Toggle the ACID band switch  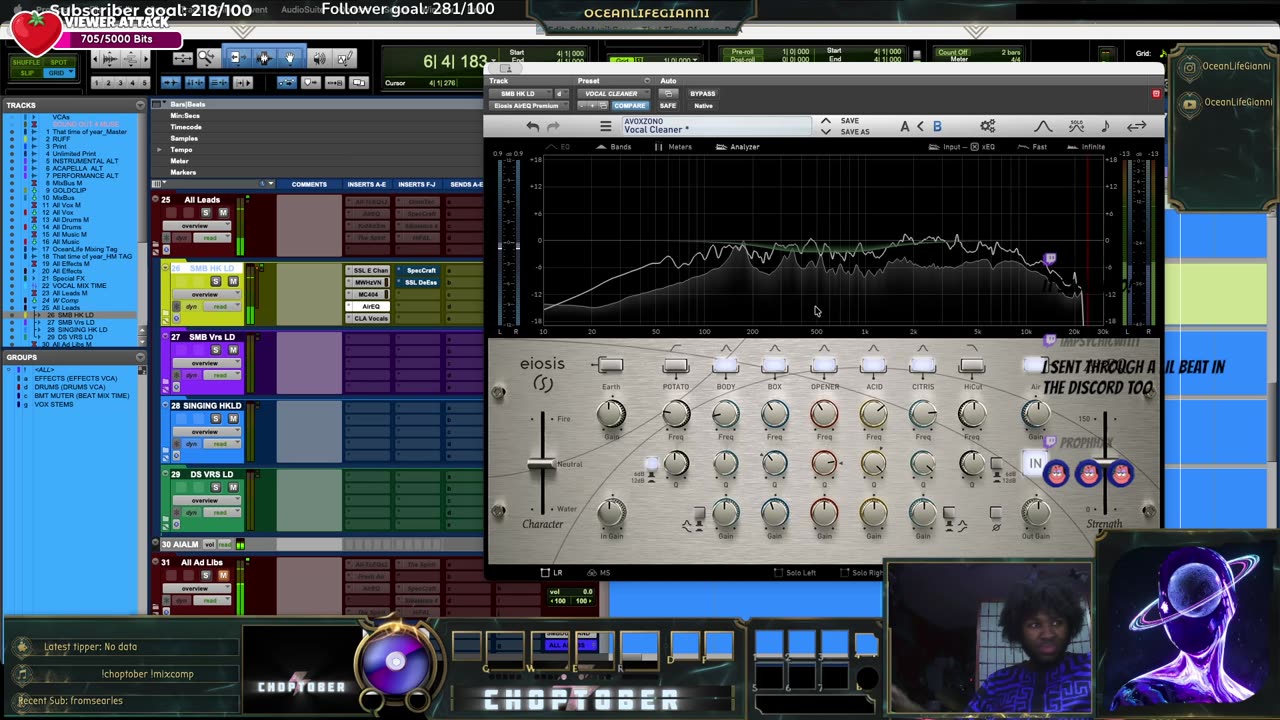tap(873, 365)
